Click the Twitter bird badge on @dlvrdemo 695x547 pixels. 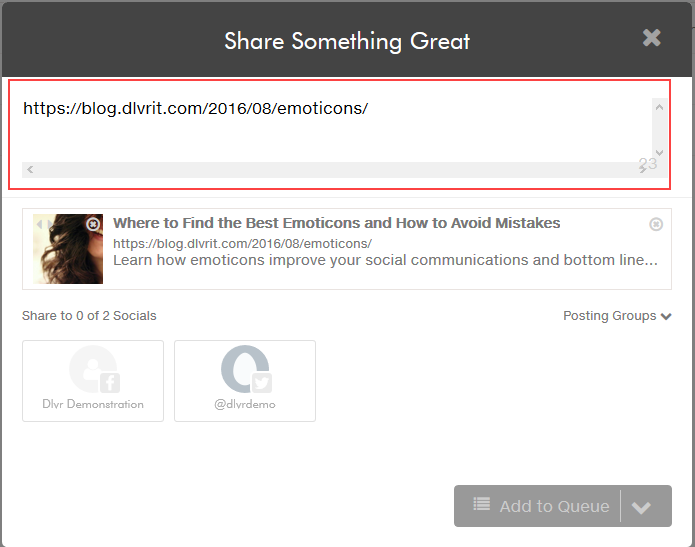262,383
